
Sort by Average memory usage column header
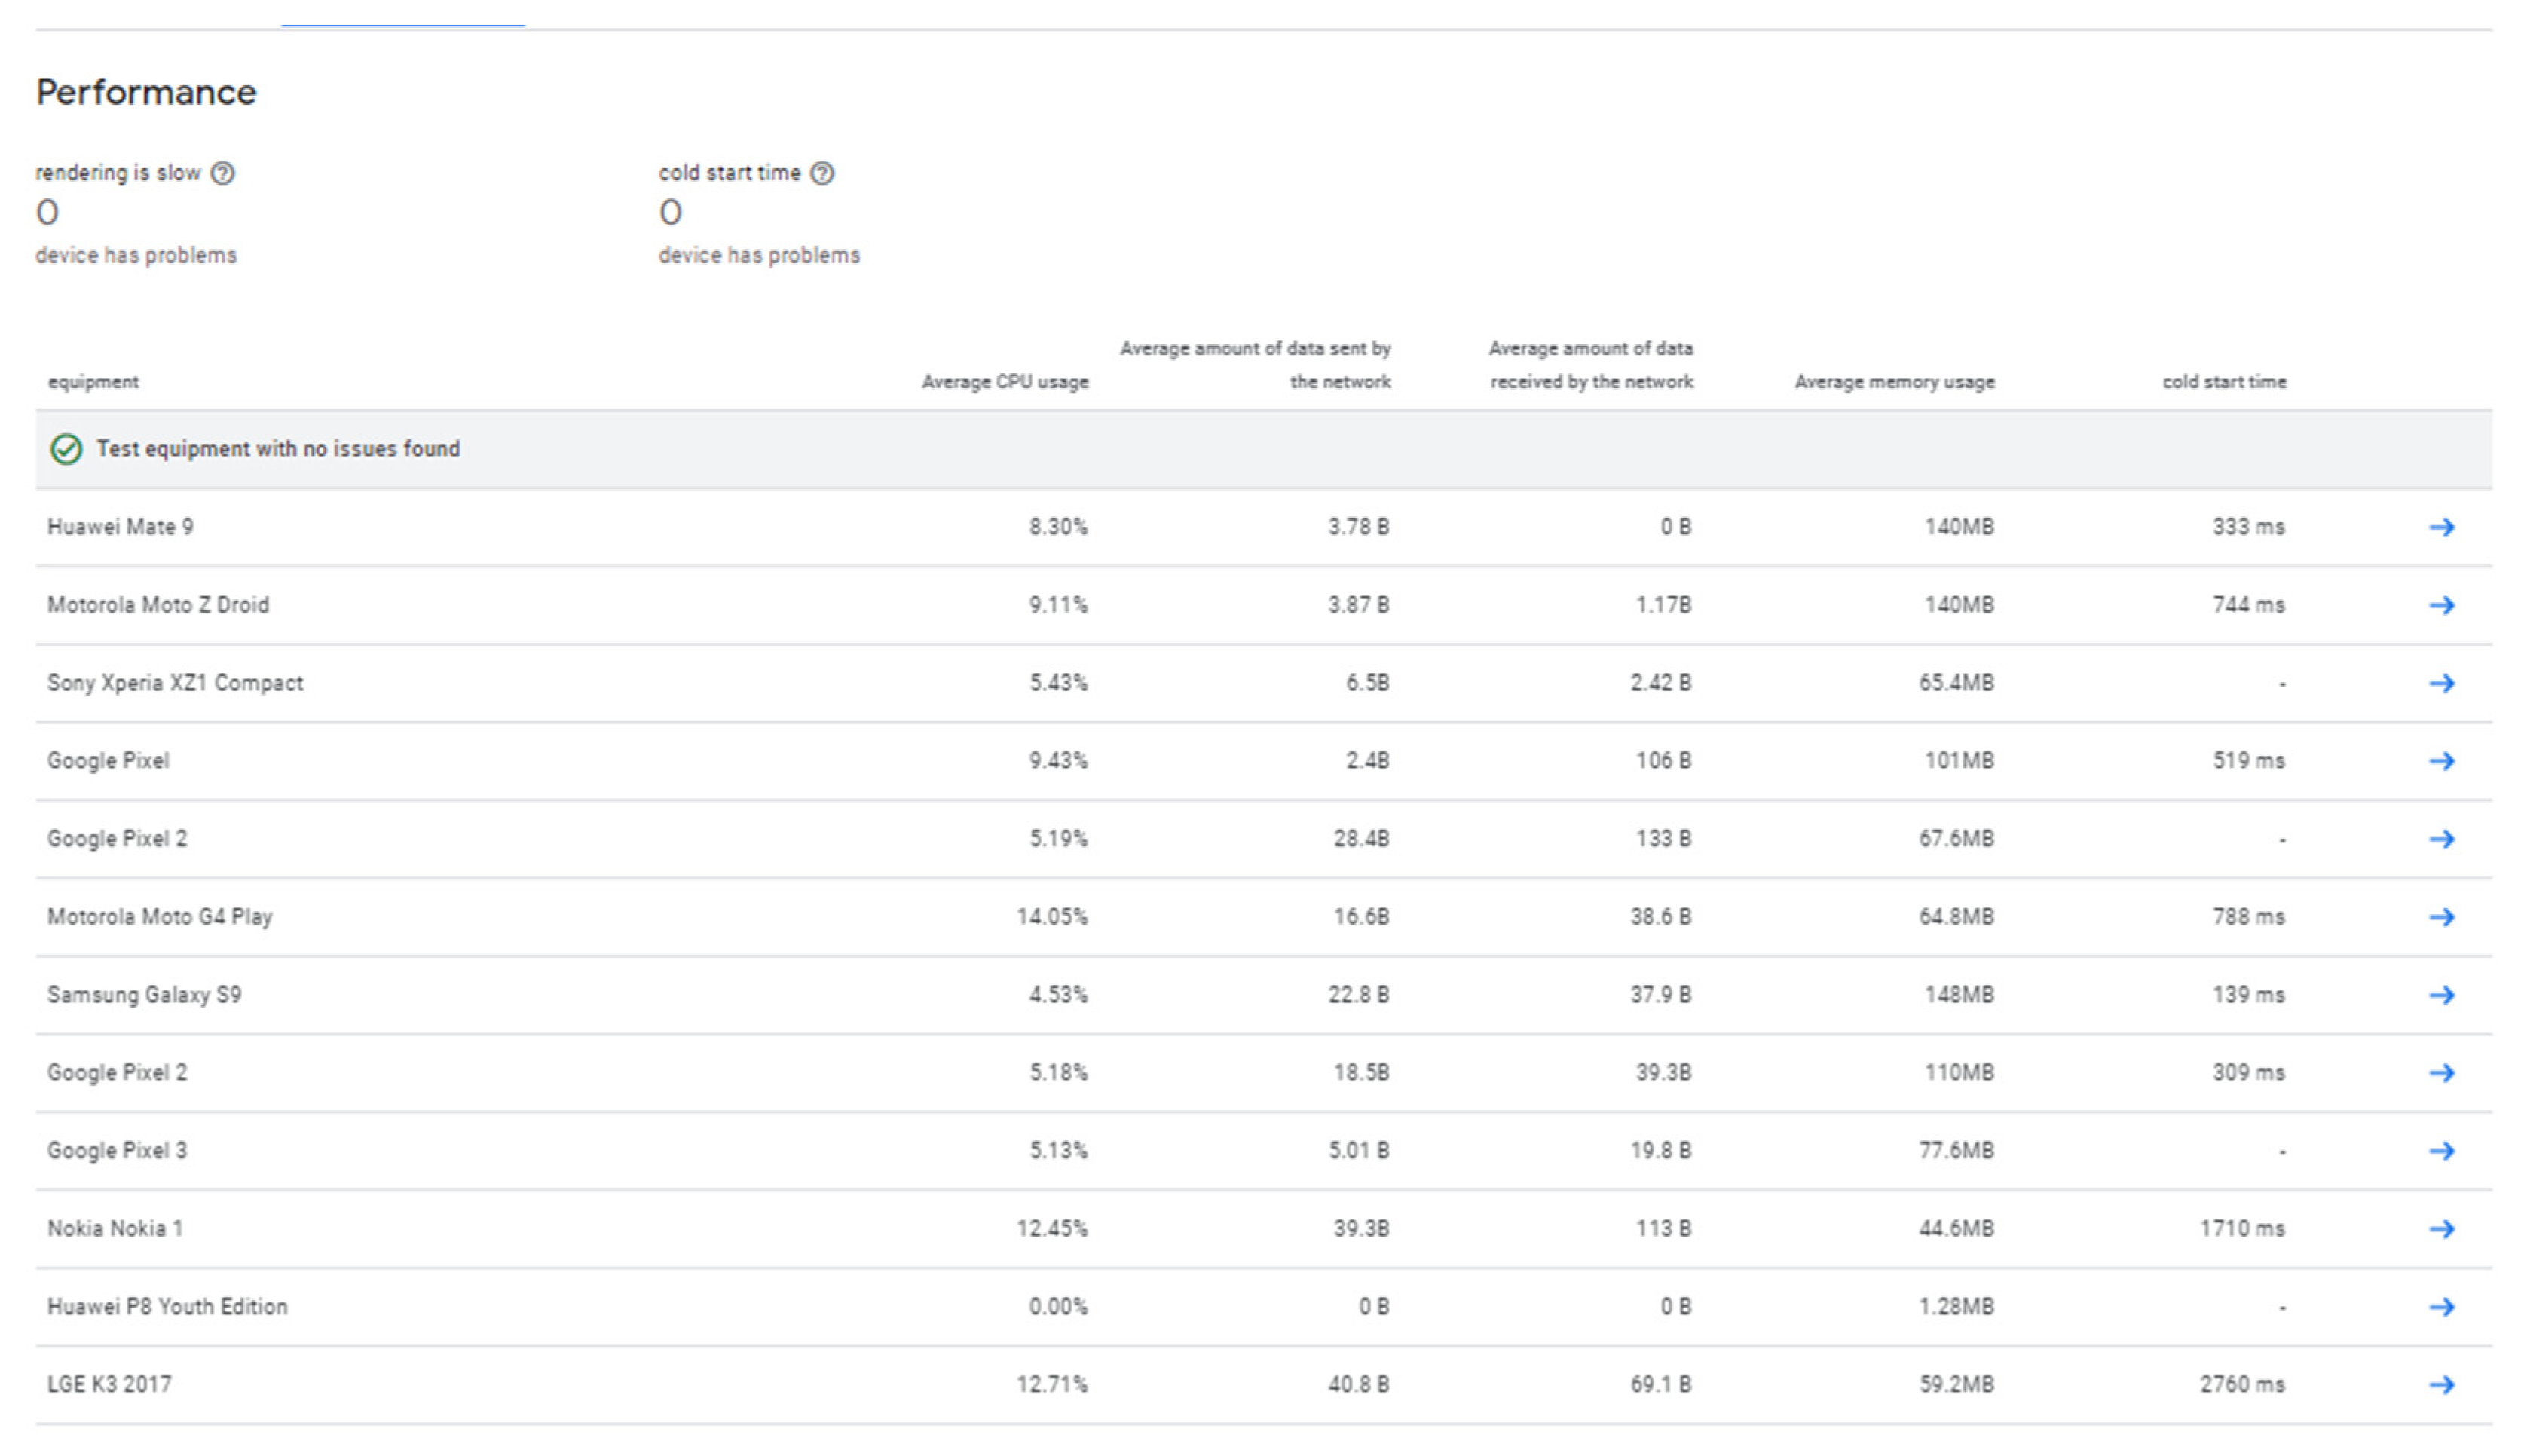coord(1894,382)
